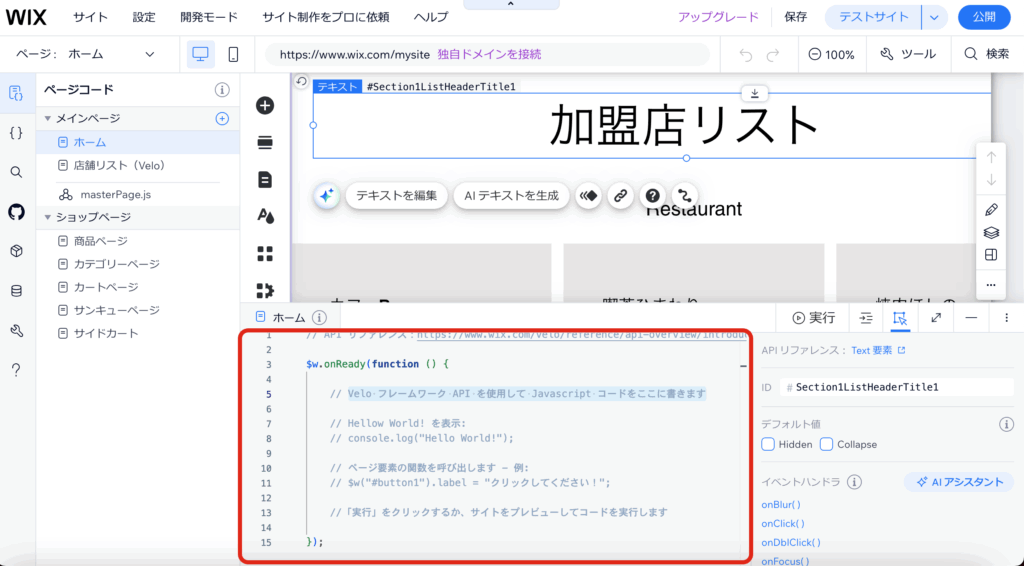
Task: Click the pencil edit icon on right panel
Action: (x=991, y=210)
